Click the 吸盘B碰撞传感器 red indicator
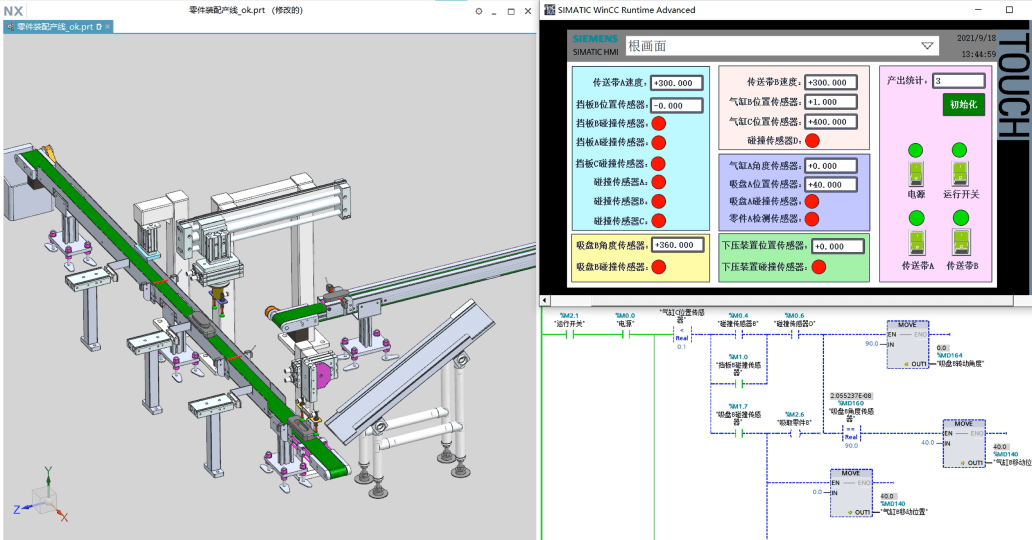 pyautogui.click(x=658, y=267)
